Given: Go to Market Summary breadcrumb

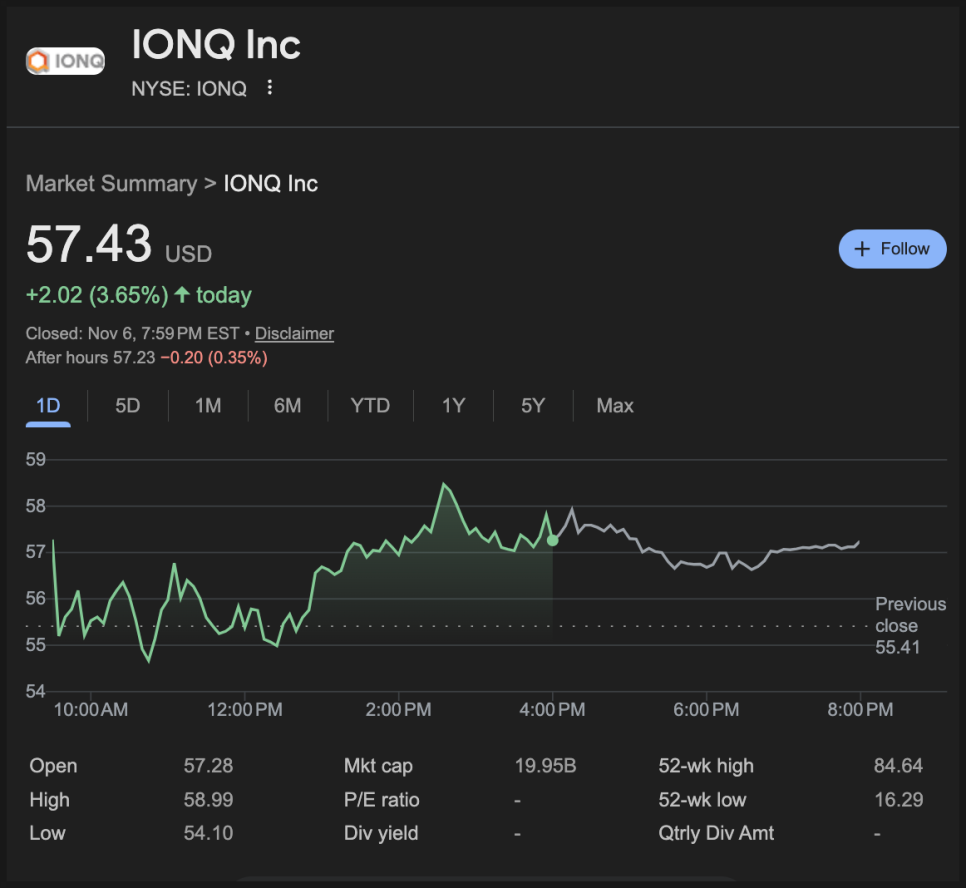Looking at the screenshot, I should pos(111,184).
